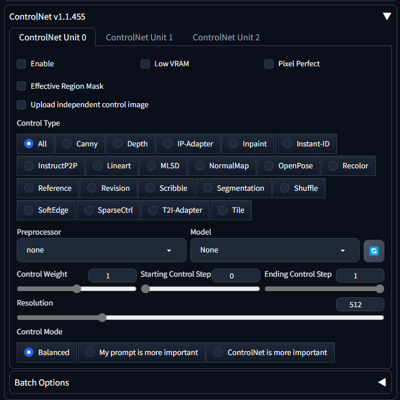Open the Preprocessor dropdown
The image size is (400, 400).
101,250
